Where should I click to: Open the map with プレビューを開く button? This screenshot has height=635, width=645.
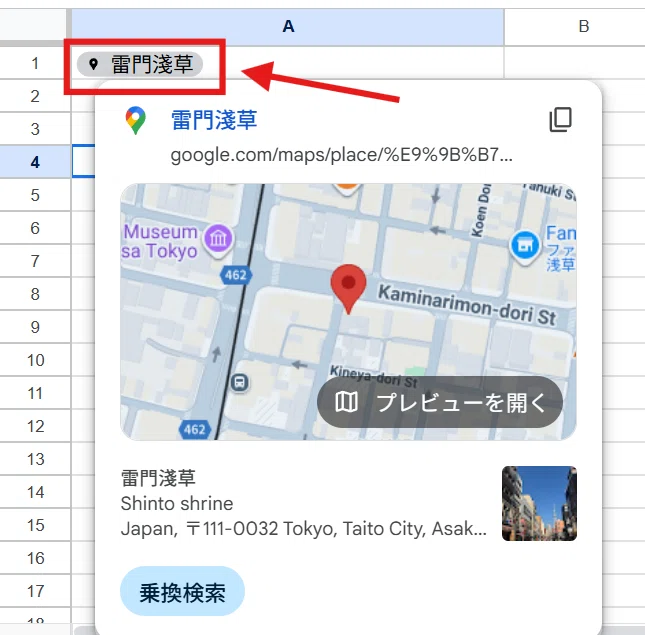click(x=440, y=402)
